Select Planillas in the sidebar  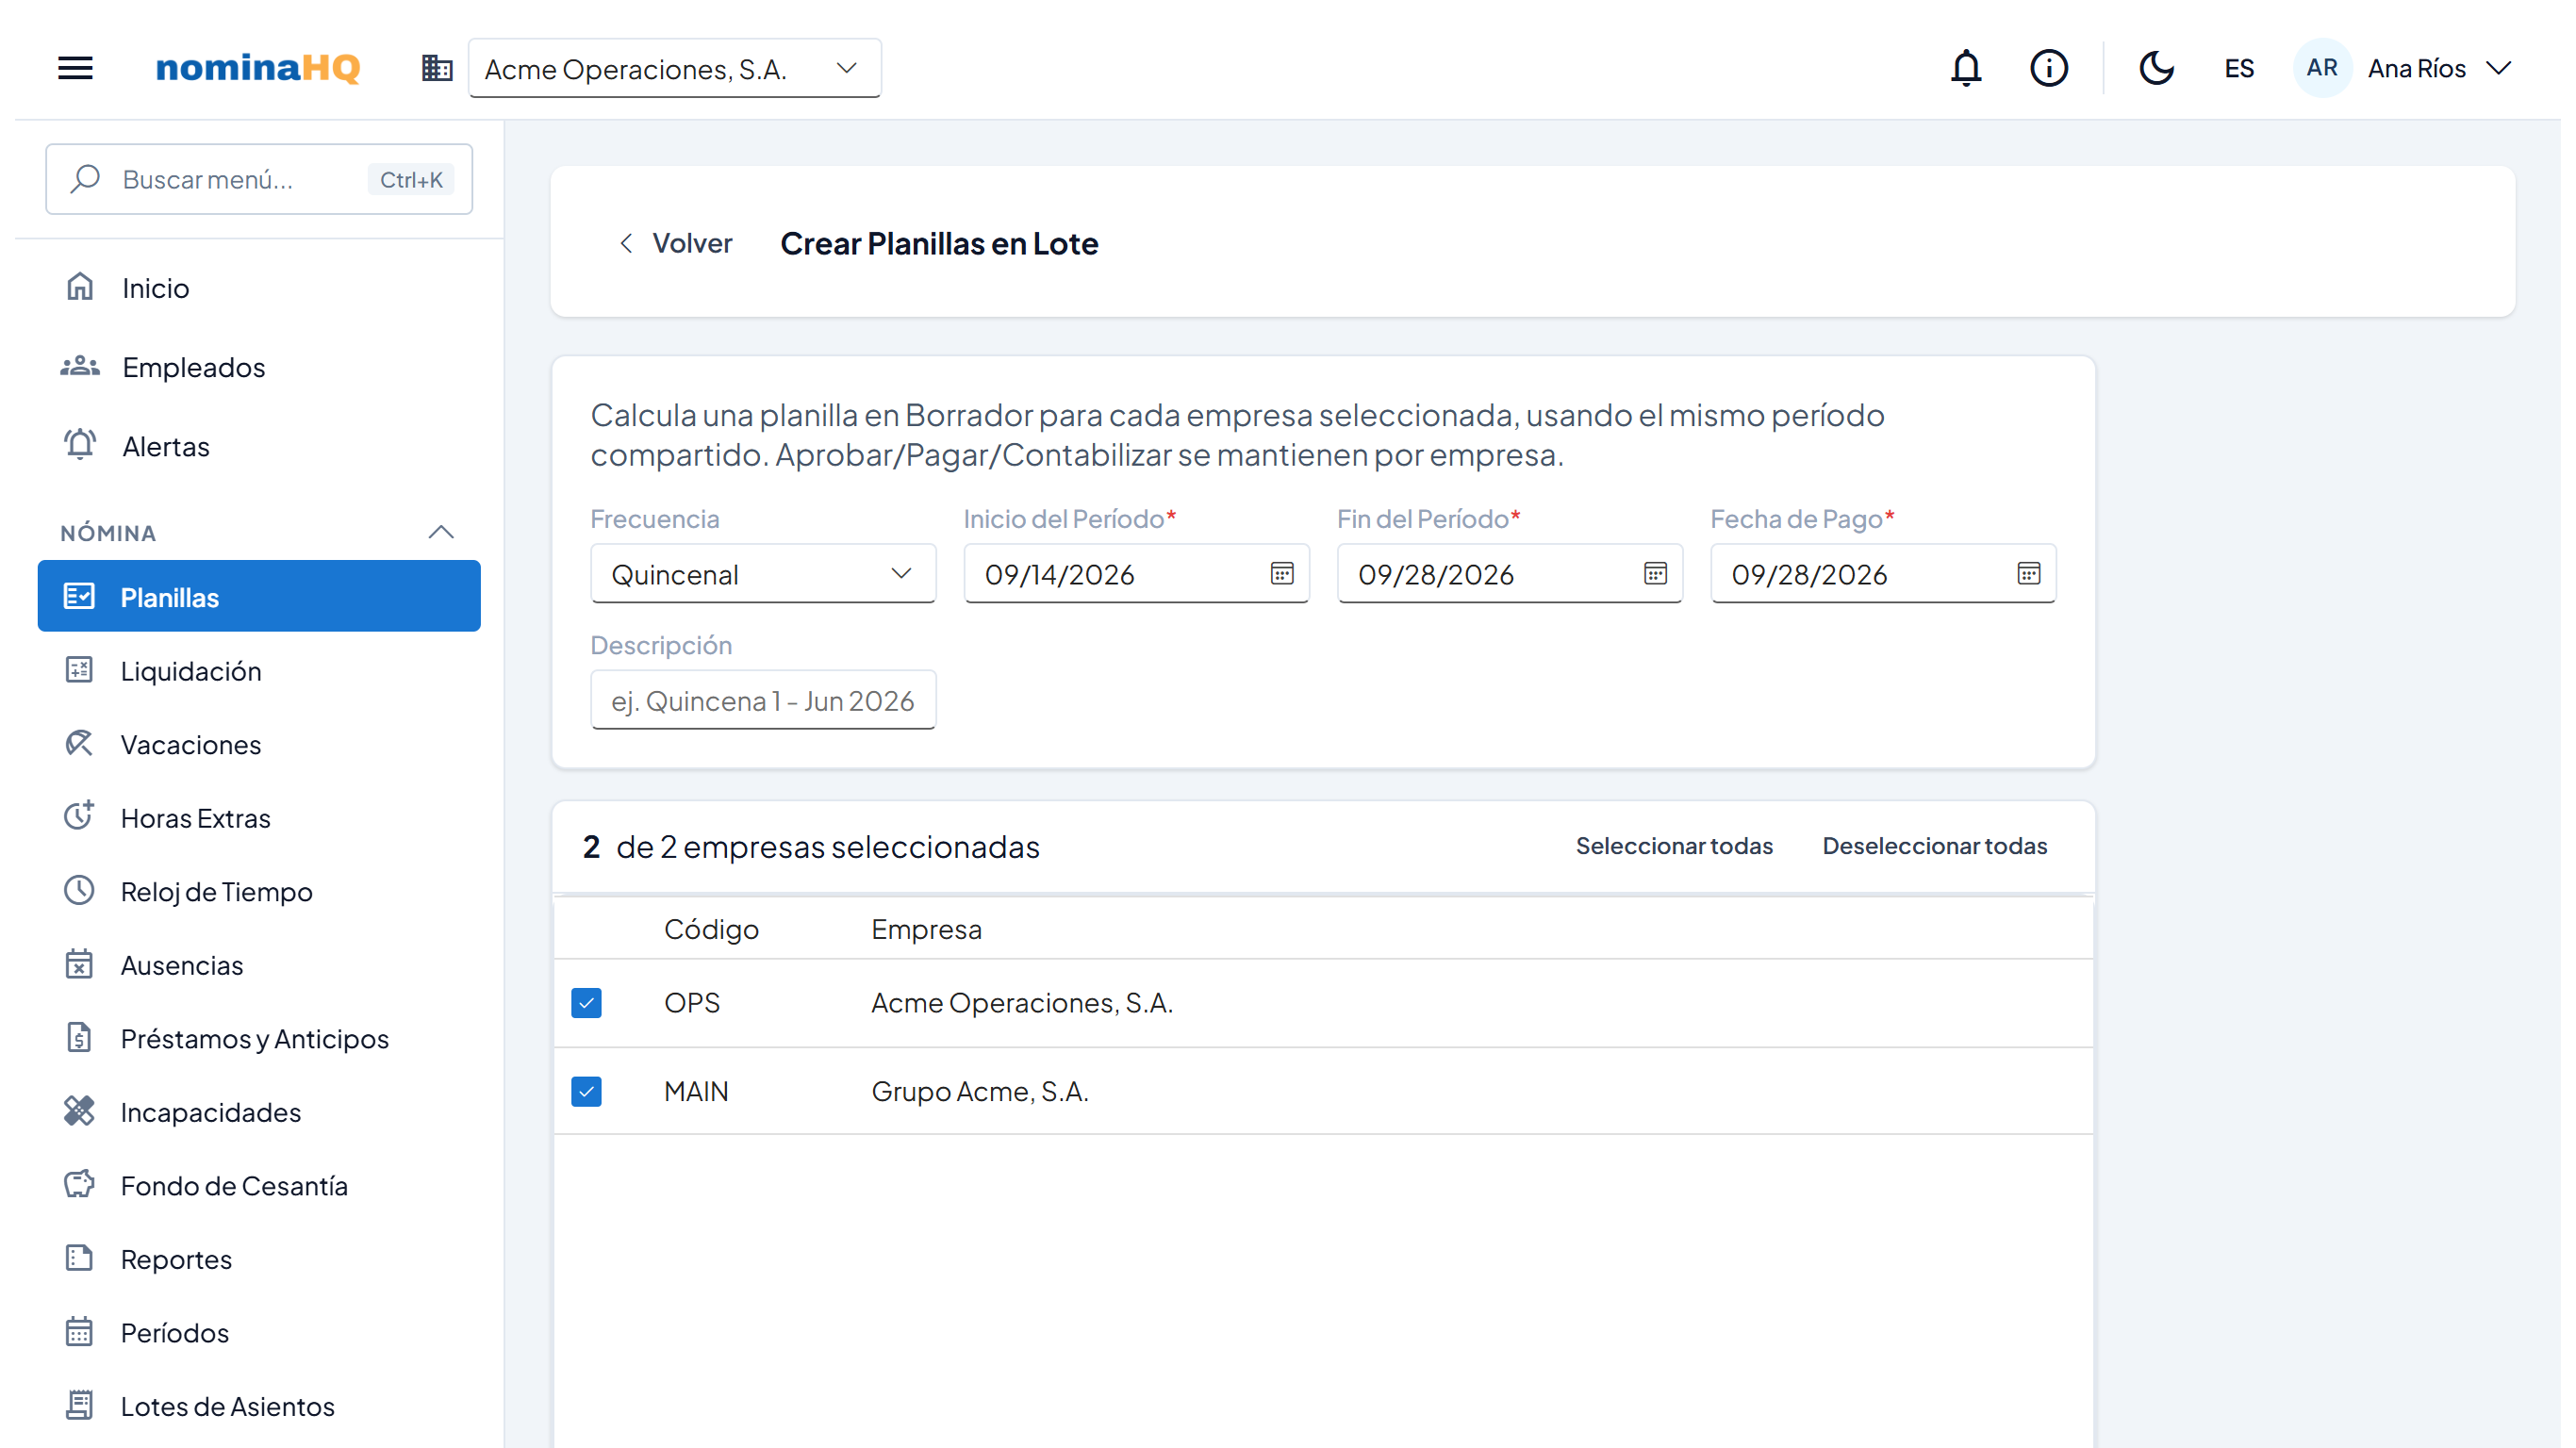click(x=259, y=597)
